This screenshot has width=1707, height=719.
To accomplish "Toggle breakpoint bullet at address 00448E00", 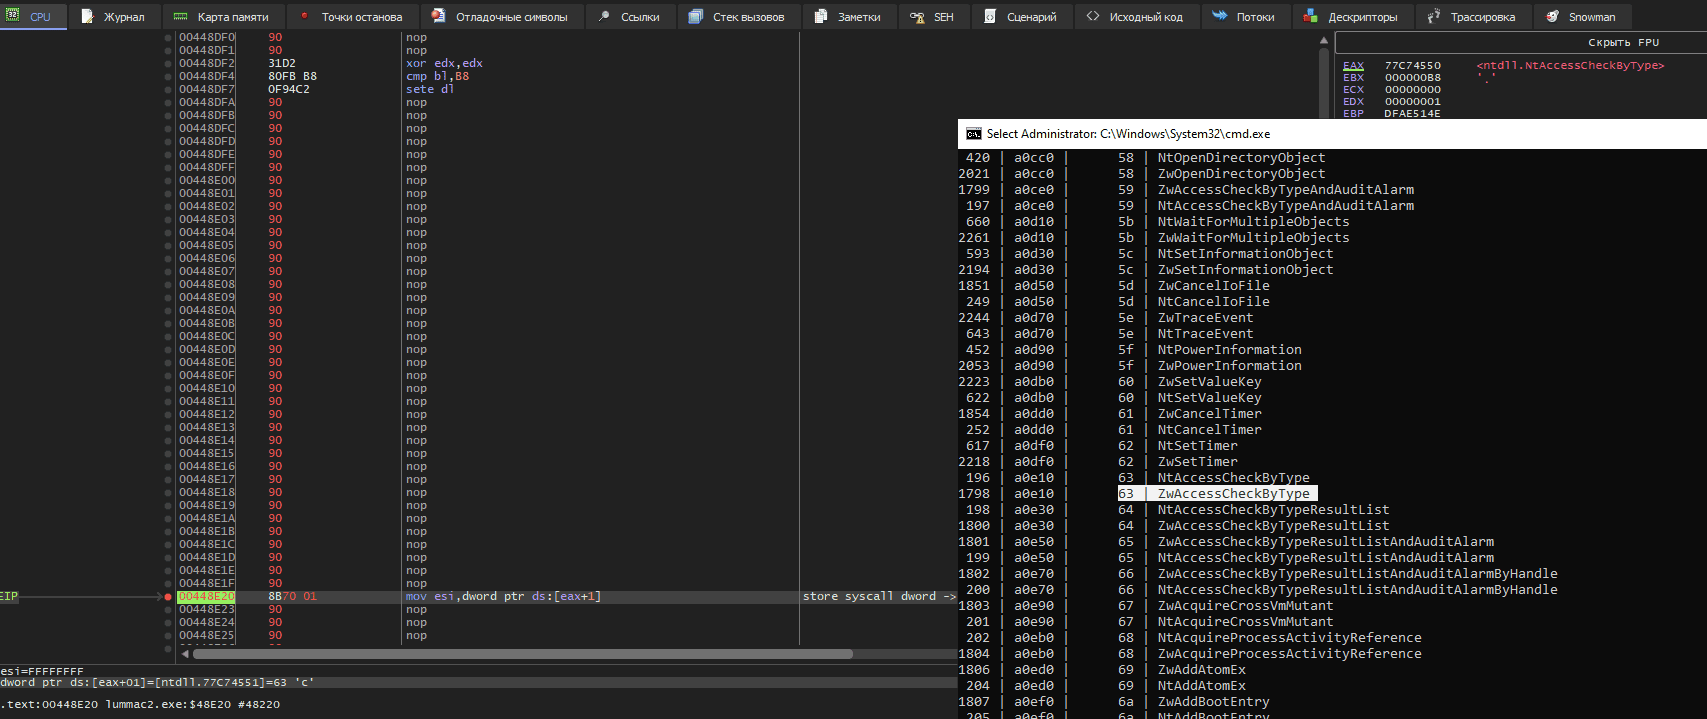I will 168,180.
